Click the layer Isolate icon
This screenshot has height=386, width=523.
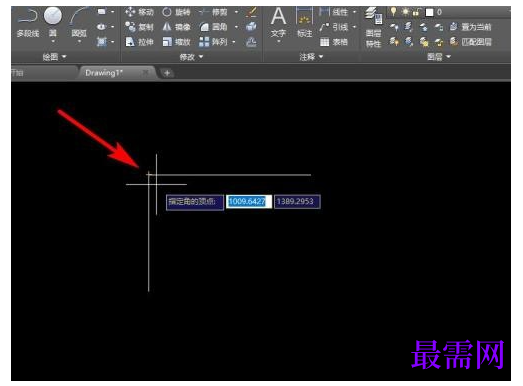tap(408, 27)
